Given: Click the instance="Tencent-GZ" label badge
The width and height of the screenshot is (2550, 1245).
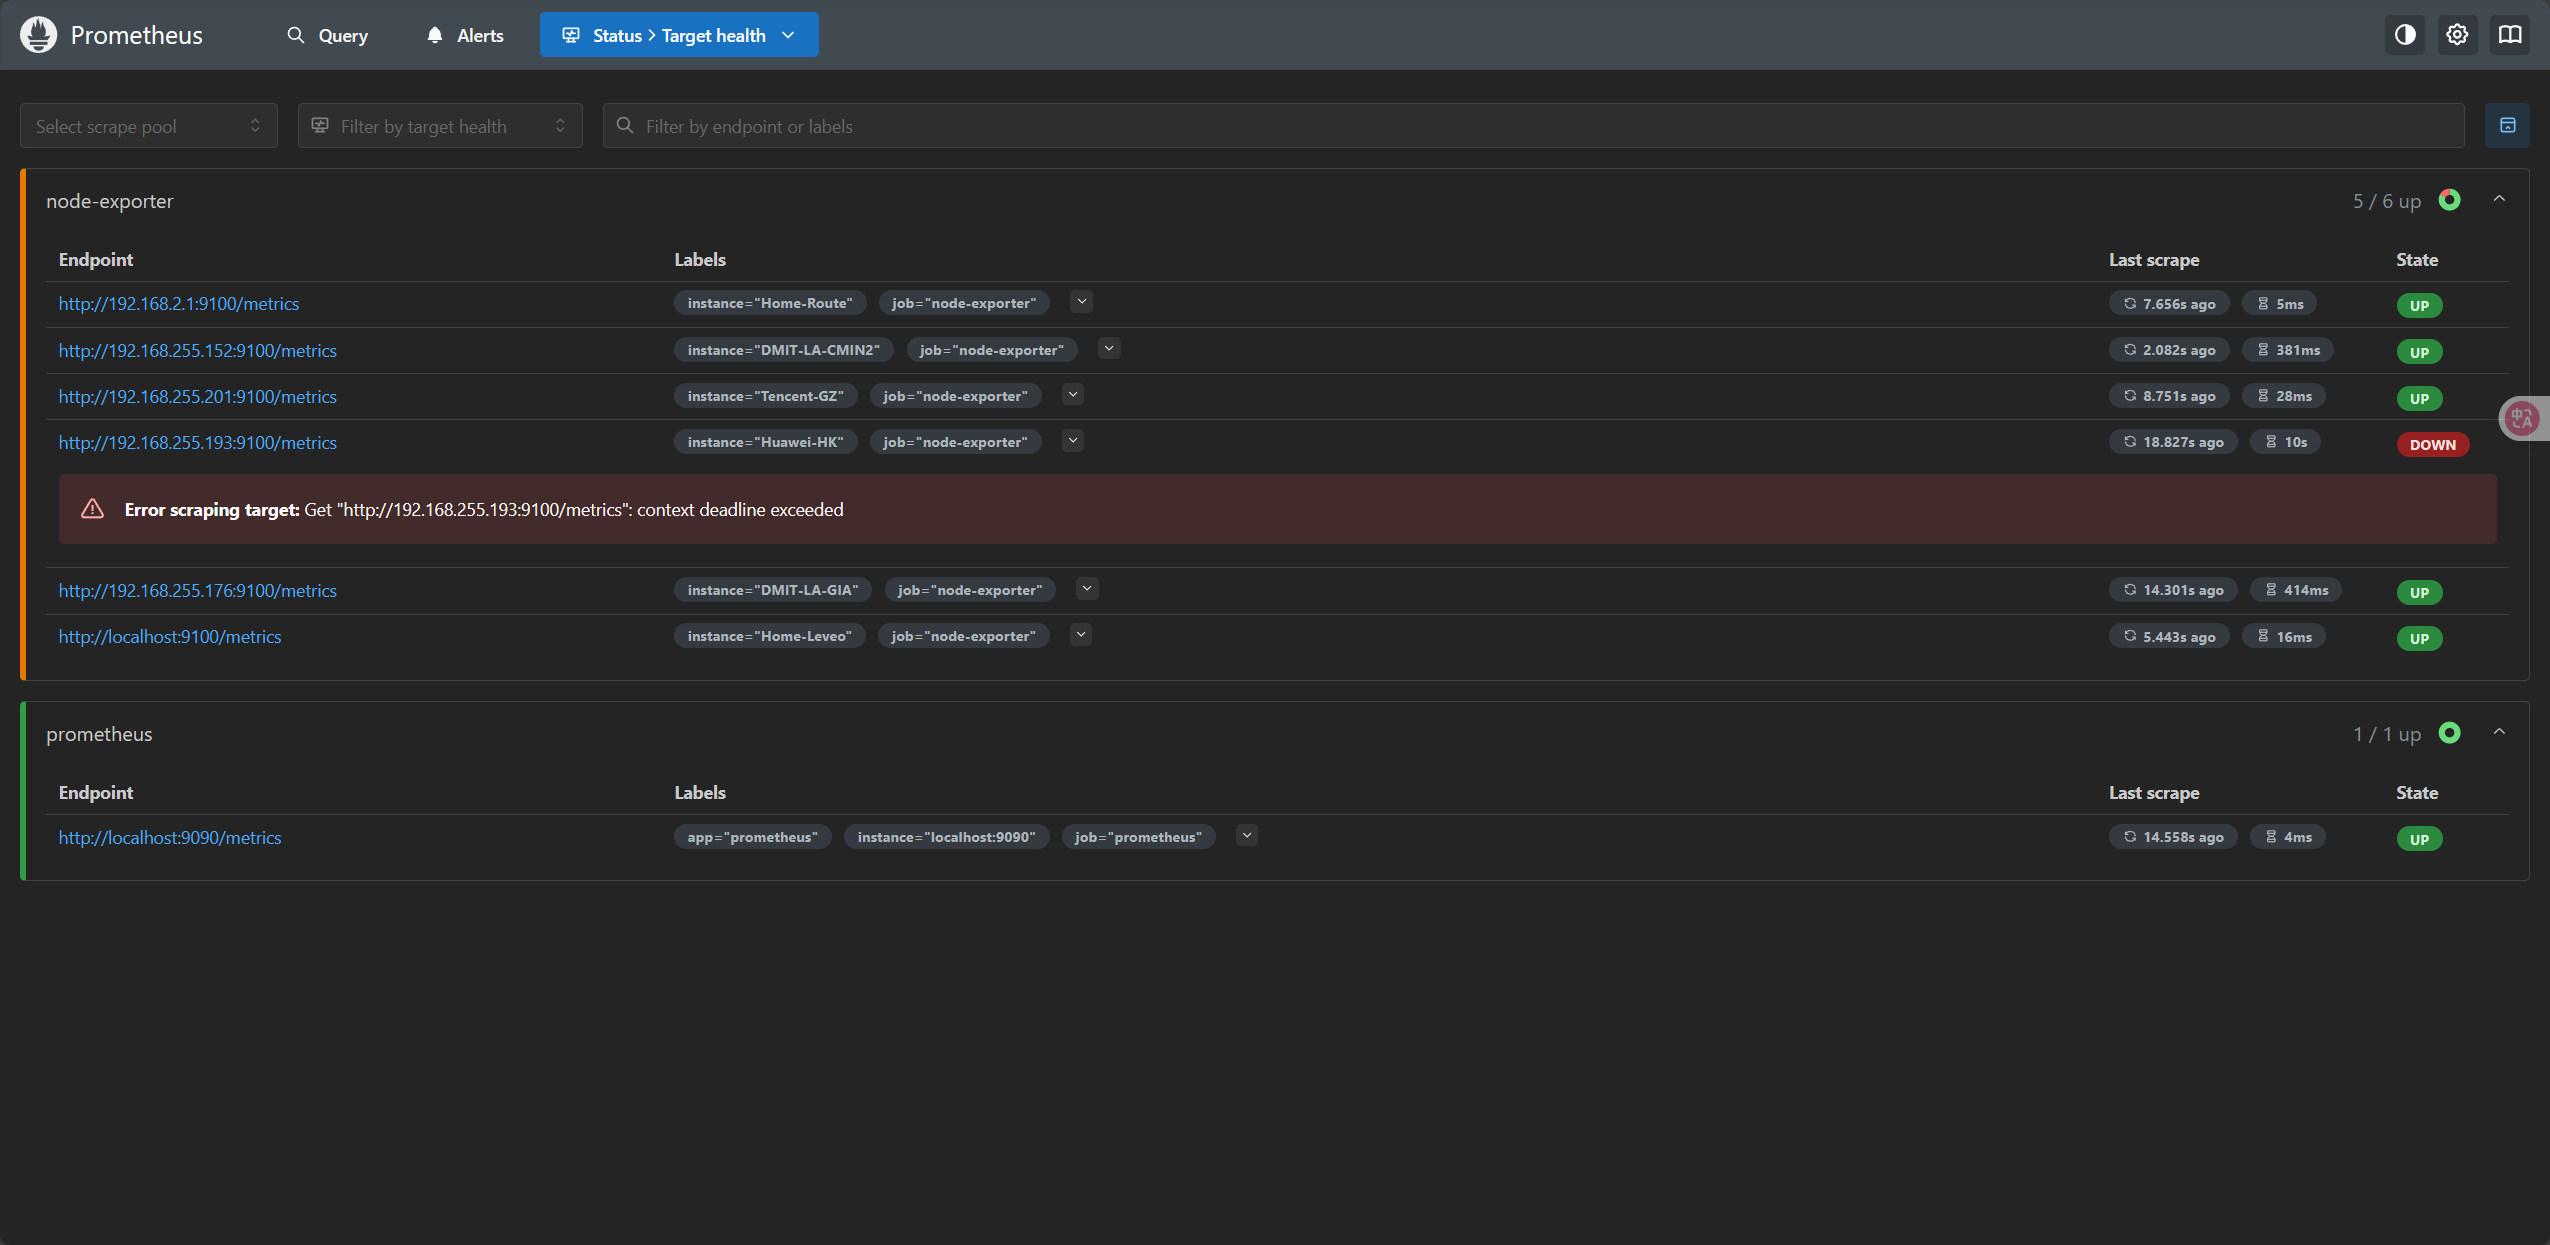Looking at the screenshot, I should coord(765,396).
